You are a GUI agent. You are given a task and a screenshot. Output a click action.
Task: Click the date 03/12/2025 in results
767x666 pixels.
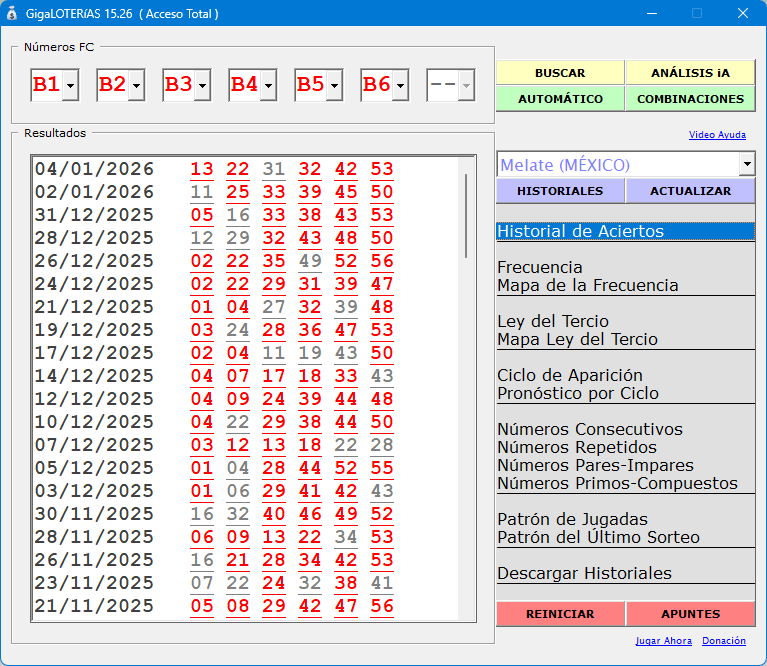coord(94,491)
